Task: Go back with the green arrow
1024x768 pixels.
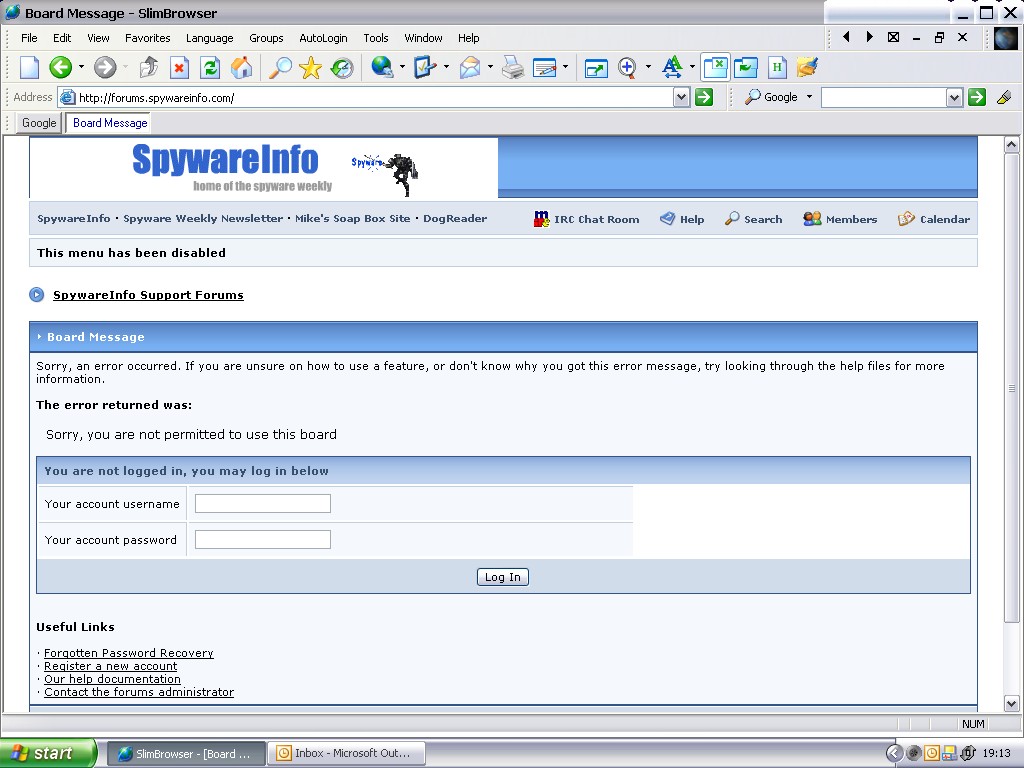Action: [x=61, y=67]
